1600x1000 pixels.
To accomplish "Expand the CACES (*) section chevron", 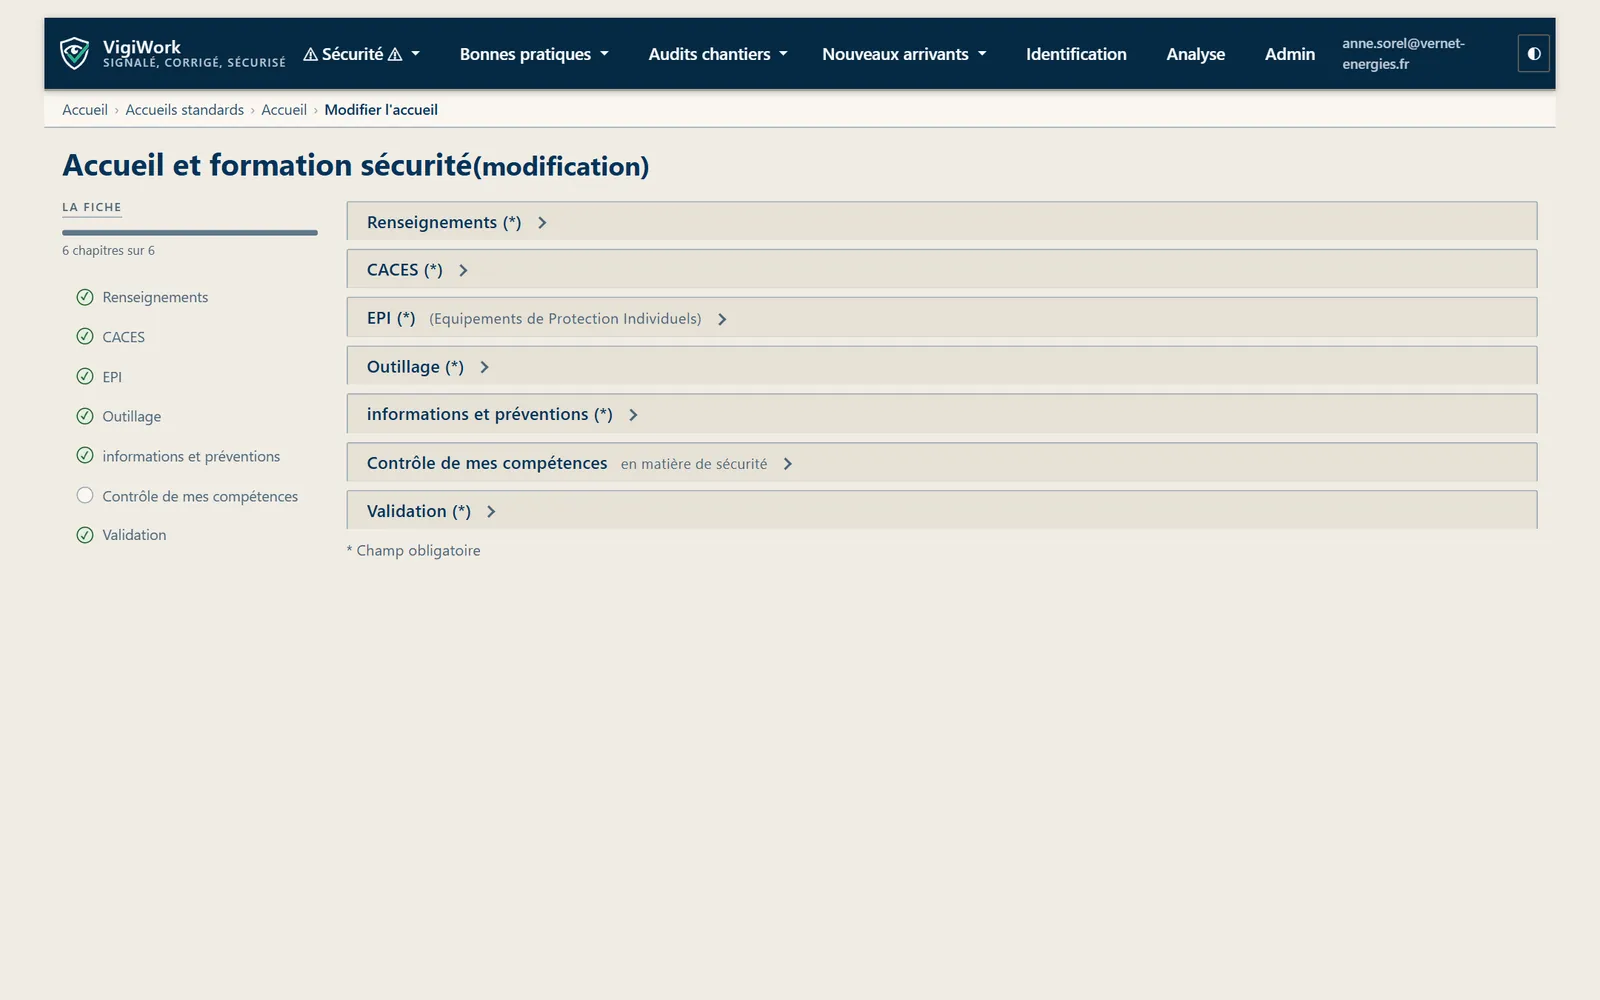I will click(463, 271).
